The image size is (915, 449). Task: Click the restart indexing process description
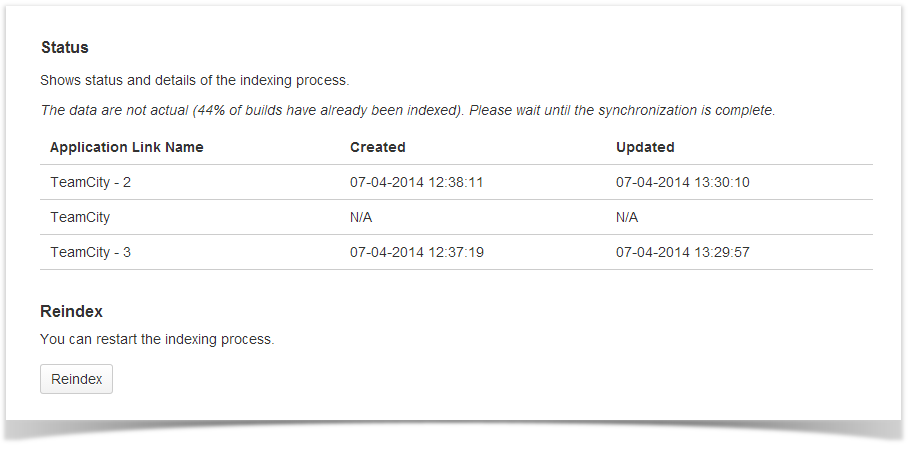point(157,339)
